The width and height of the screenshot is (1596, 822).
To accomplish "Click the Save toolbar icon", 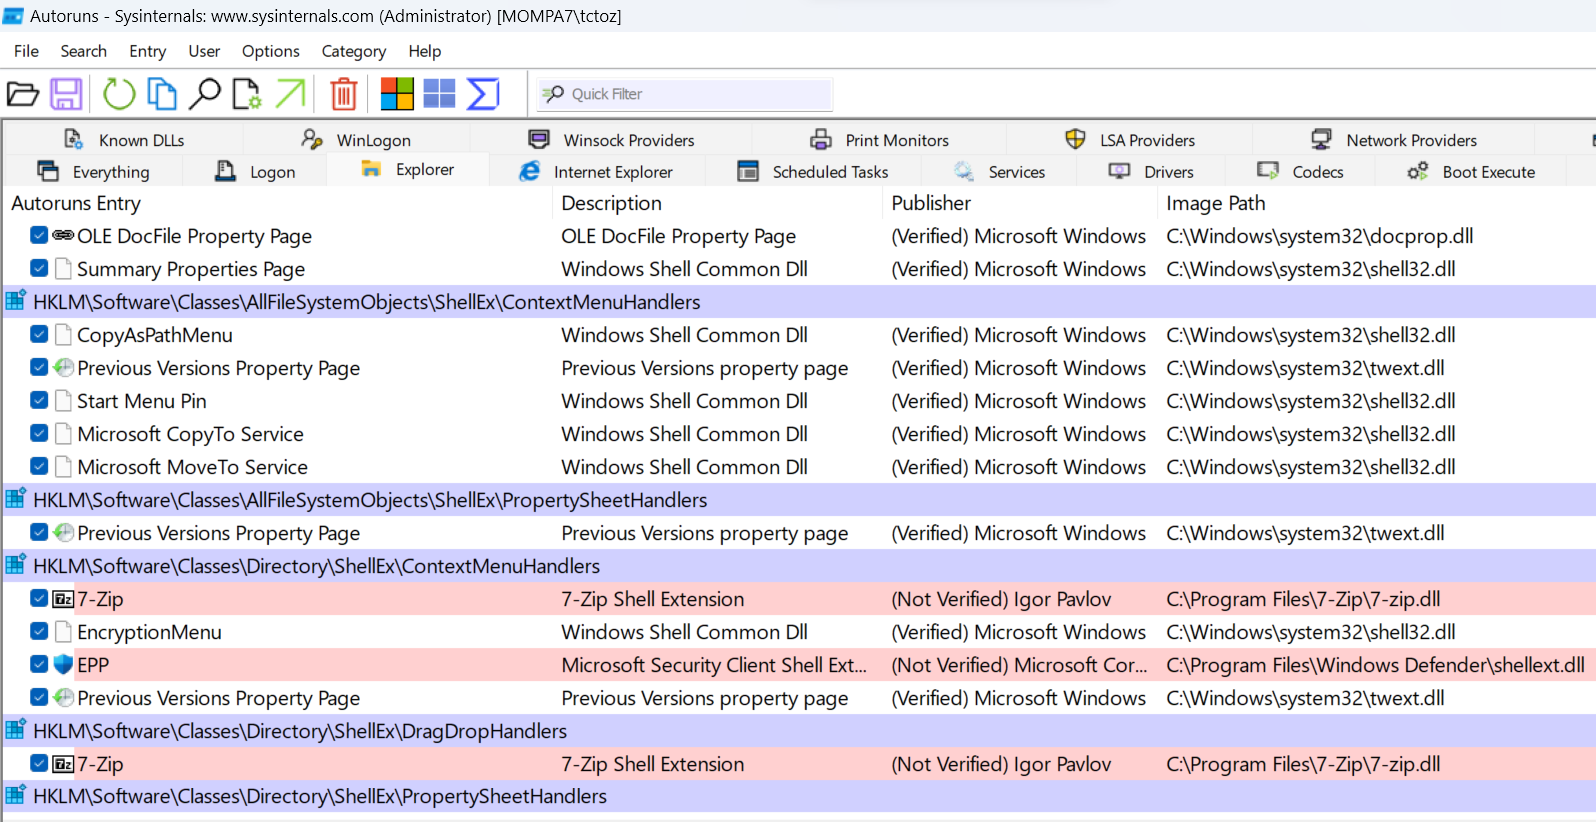I will tap(66, 94).
